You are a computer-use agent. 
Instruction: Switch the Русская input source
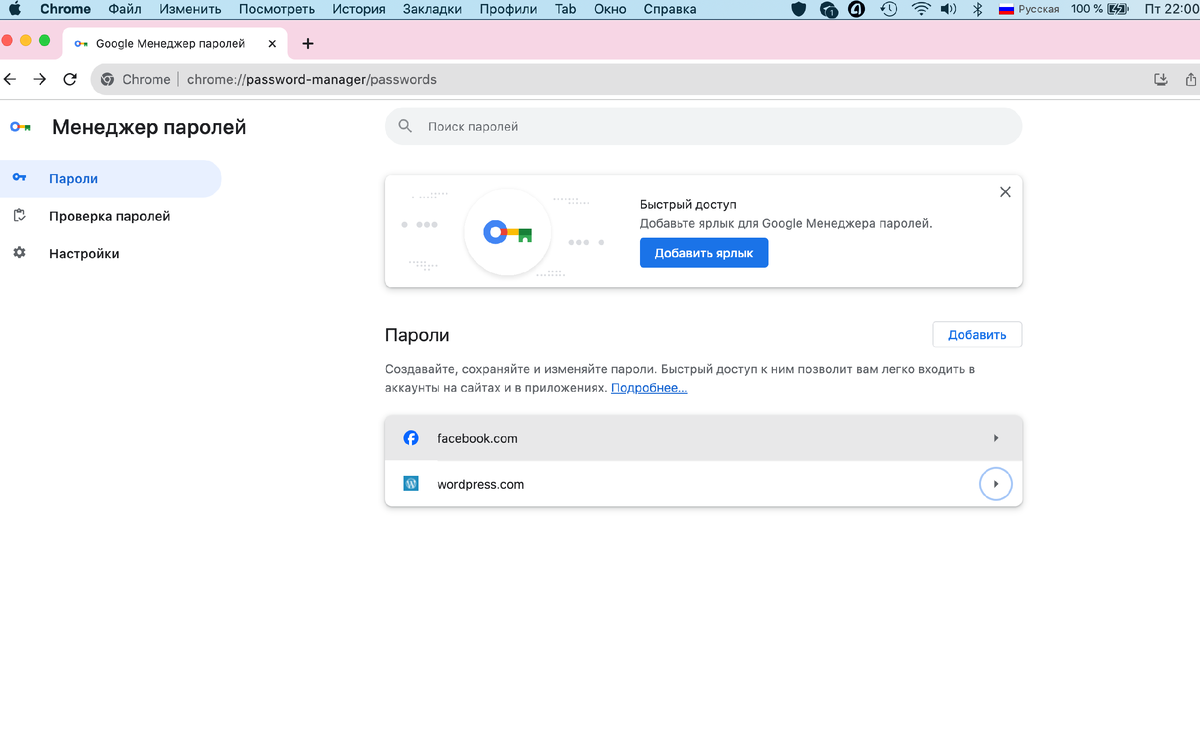point(1029,9)
